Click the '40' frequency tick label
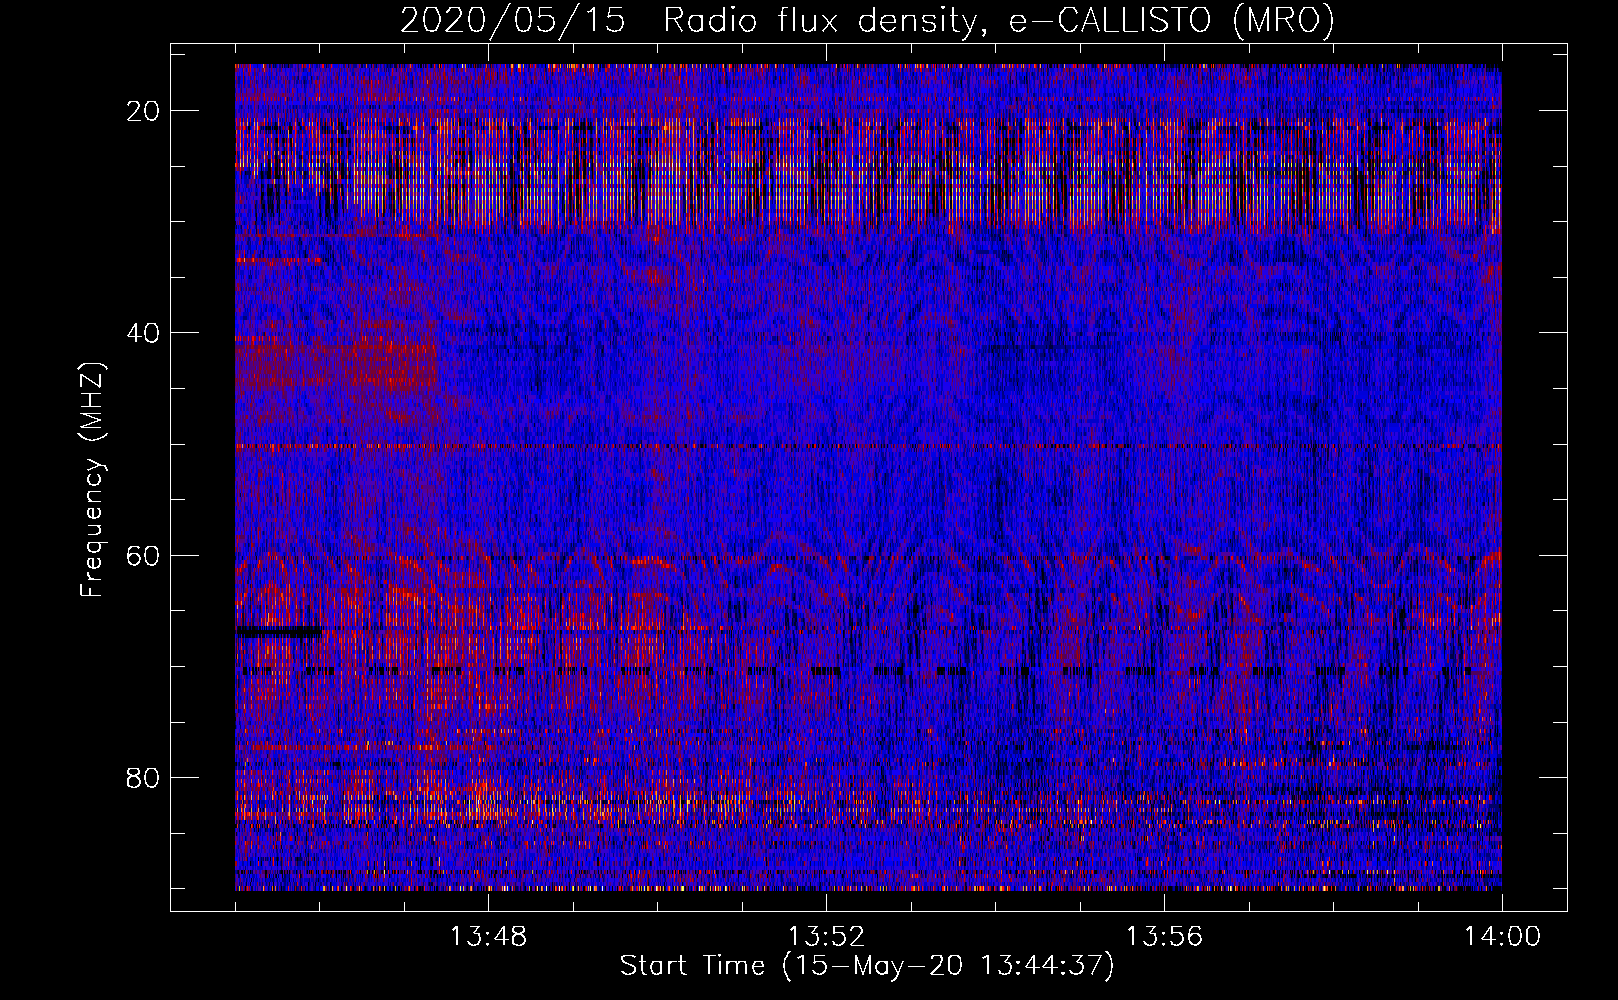The width and height of the screenshot is (1618, 1000). 144,333
